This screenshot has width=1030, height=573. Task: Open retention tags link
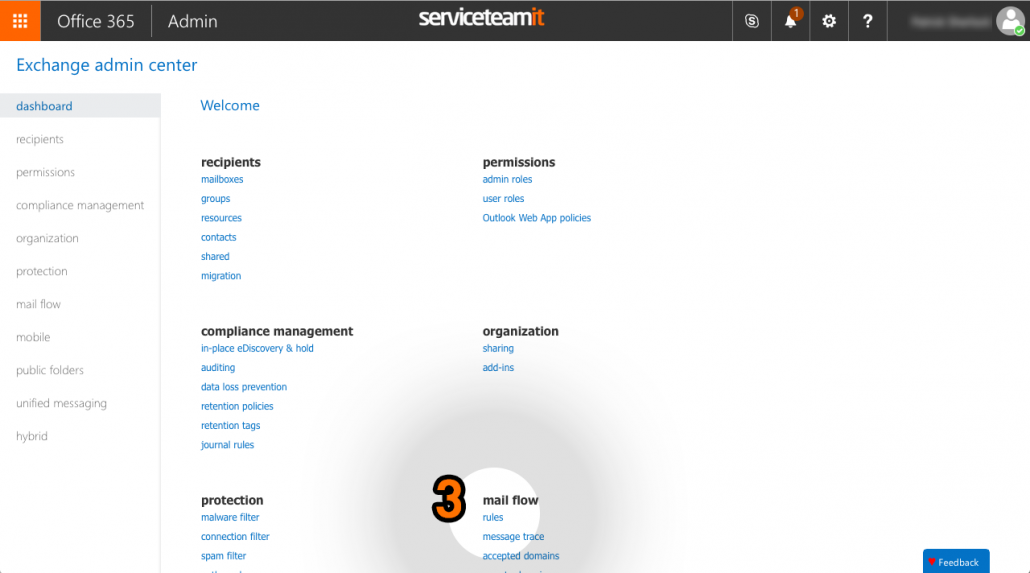click(x=231, y=426)
